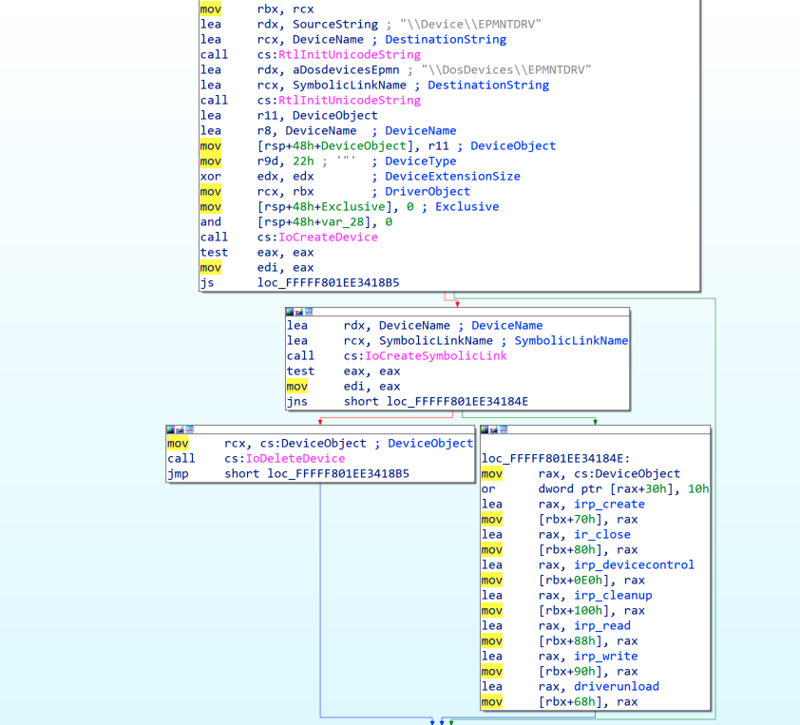The image size is (800, 725).
Task: Click the third title icon on the IoCreateSymbolicLink block
Action: point(308,313)
